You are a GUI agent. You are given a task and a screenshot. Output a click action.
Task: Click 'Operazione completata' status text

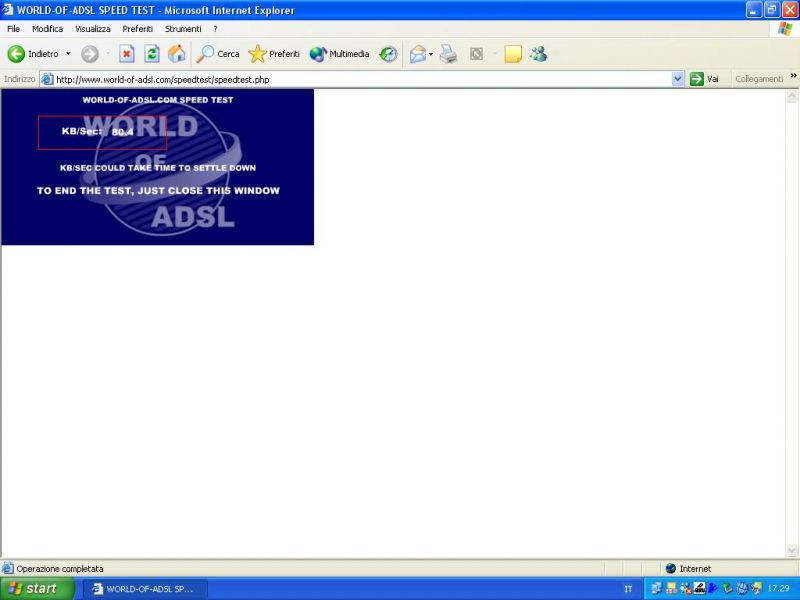pos(60,568)
